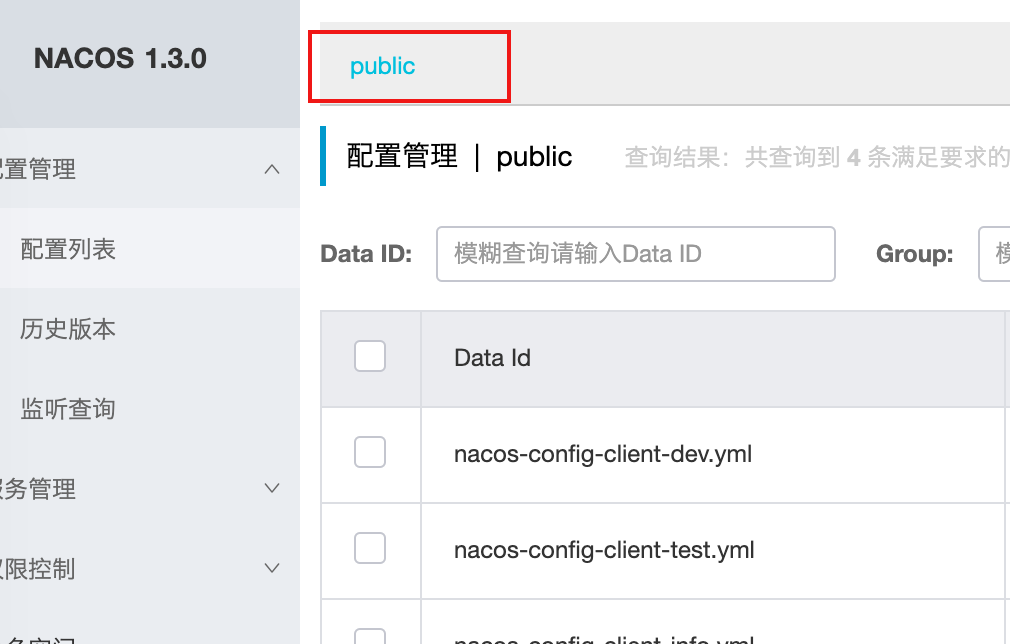Viewport: 1010px width, 644px height.
Task: Click the NACOS 1.3.0 logo title
Action: (120, 58)
